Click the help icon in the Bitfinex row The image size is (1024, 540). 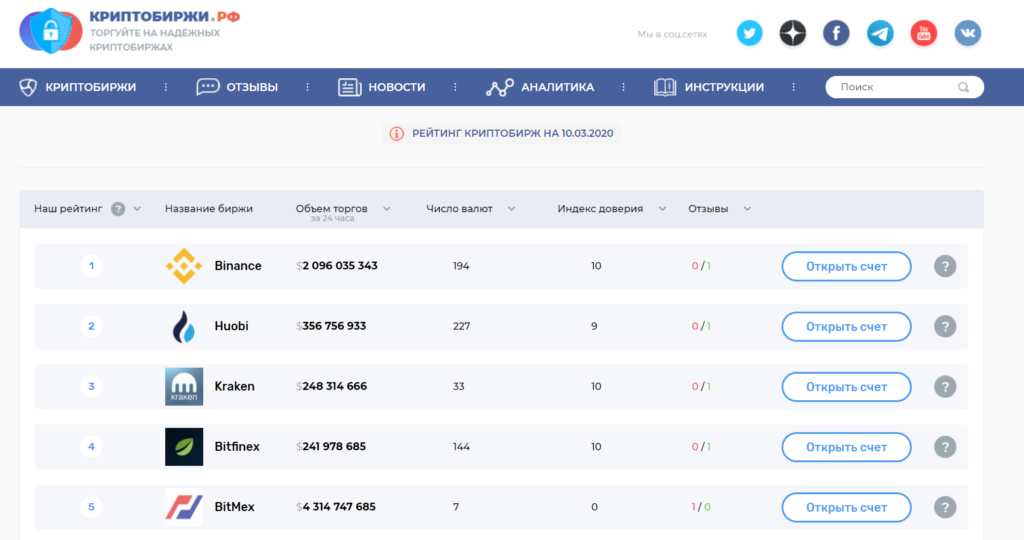945,447
